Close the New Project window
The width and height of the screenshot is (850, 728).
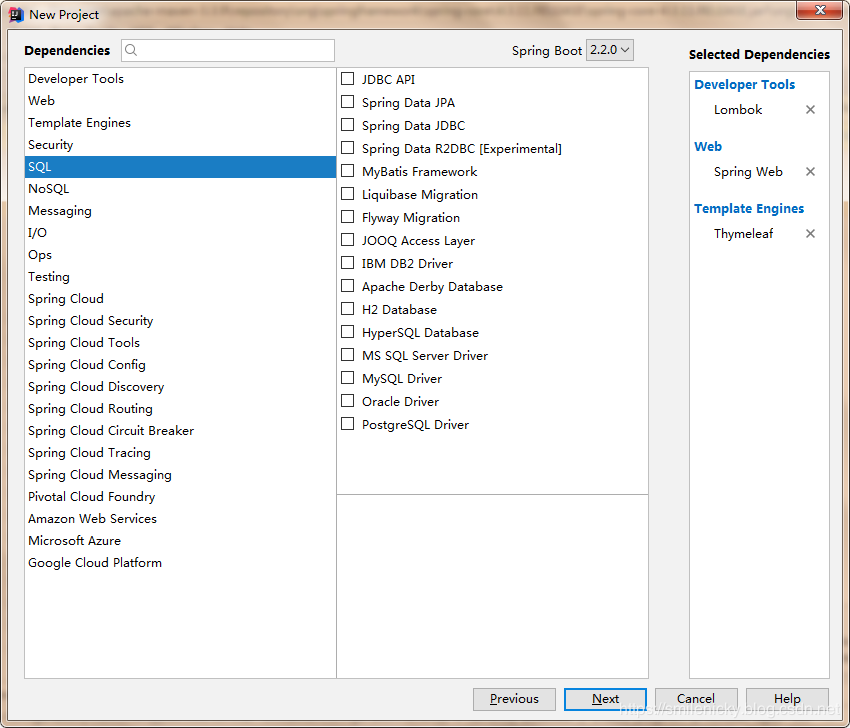pyautogui.click(x=820, y=10)
